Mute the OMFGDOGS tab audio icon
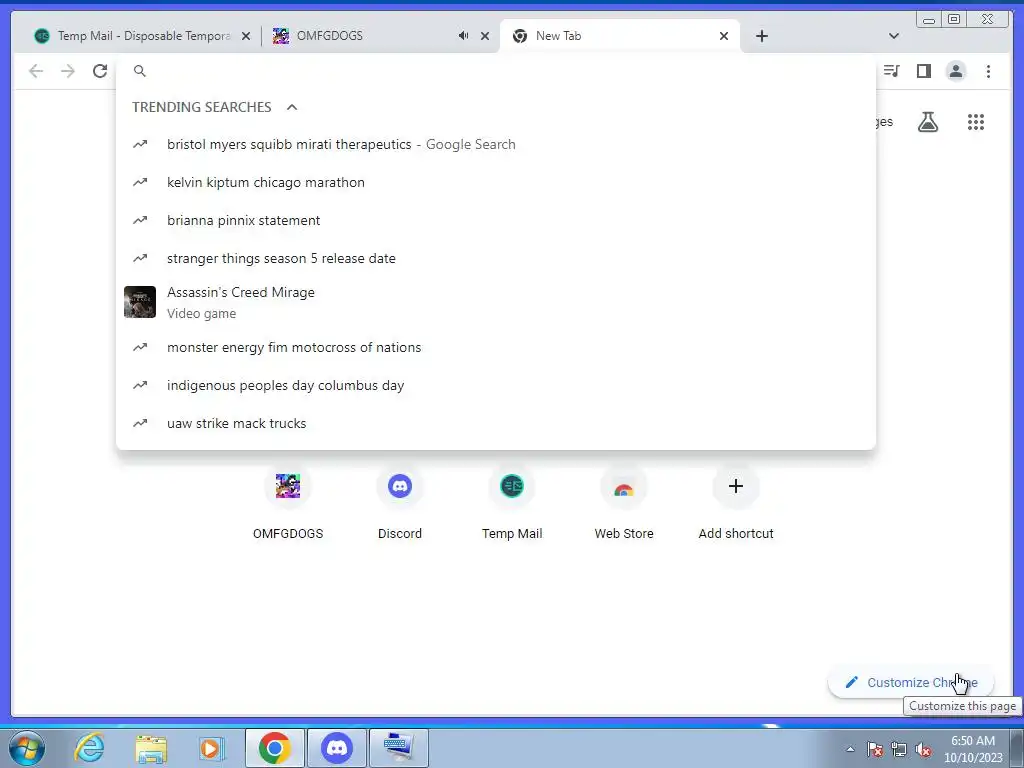Viewport: 1024px width, 768px height. coord(463,36)
